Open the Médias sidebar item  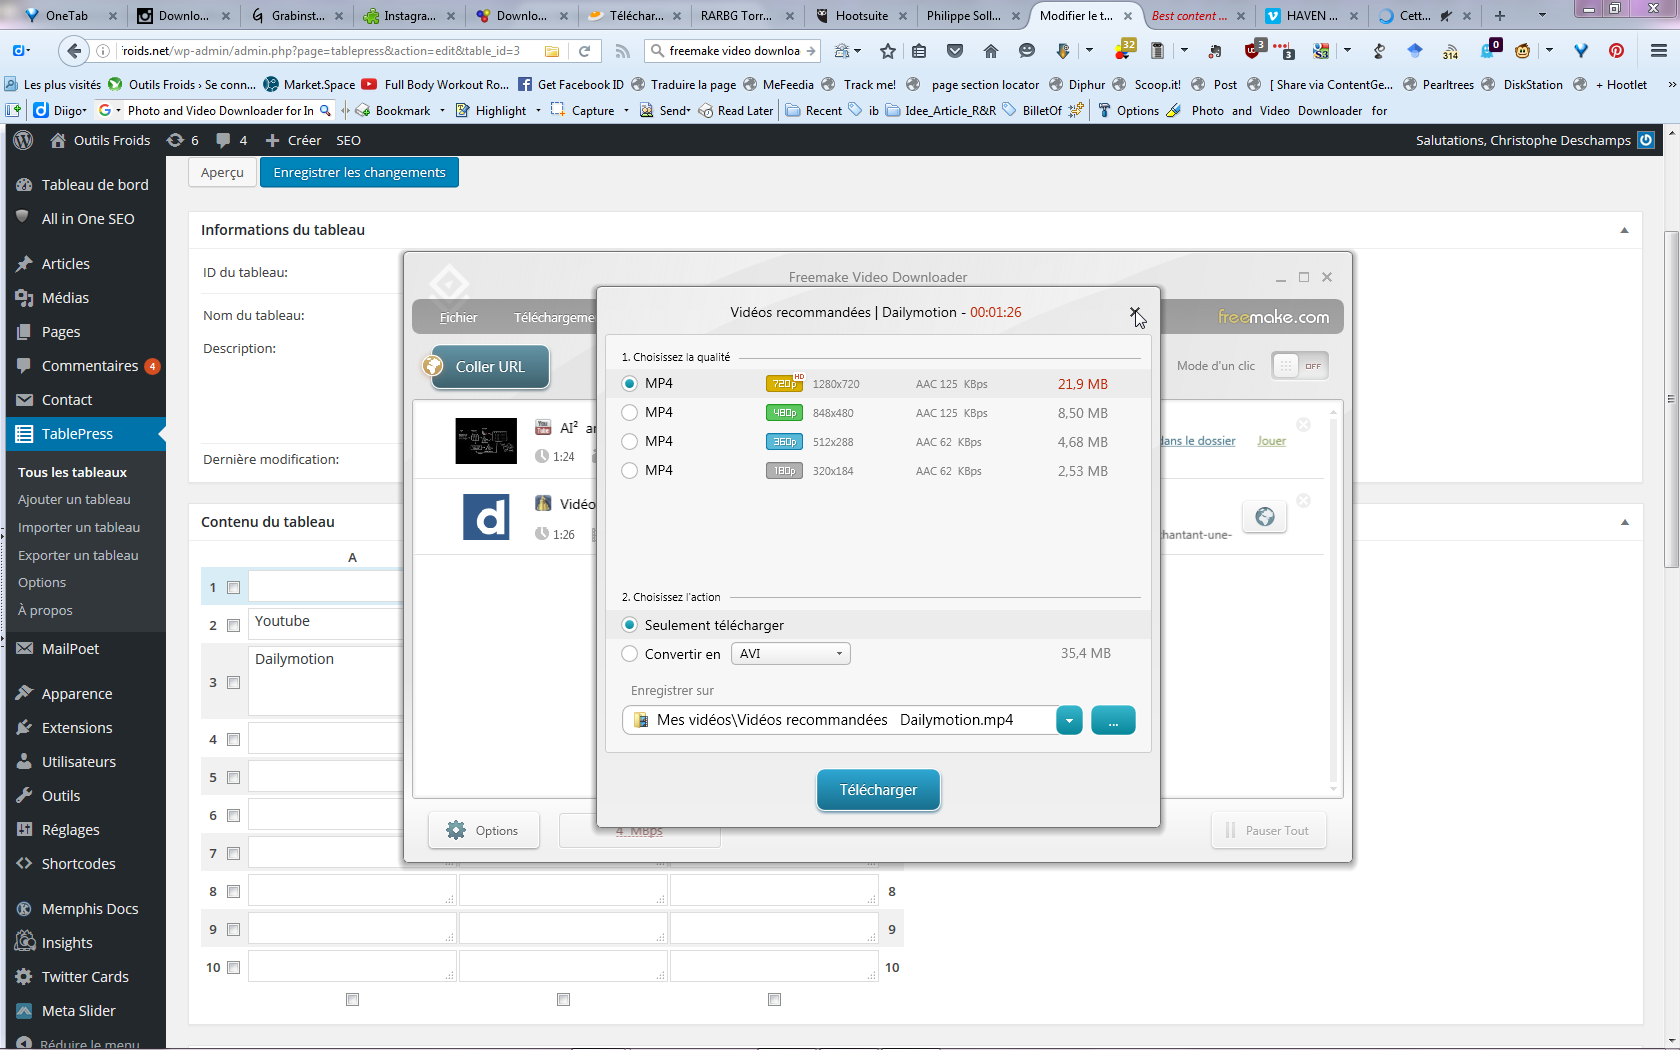click(x=86, y=298)
